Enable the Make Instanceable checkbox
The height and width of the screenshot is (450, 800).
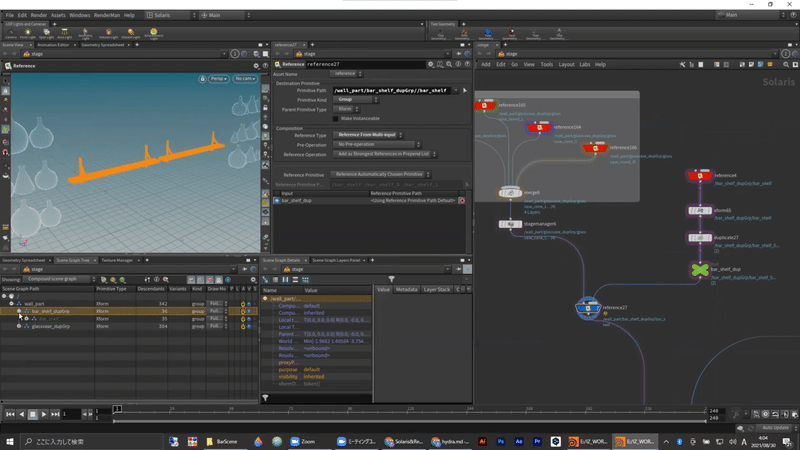[x=335, y=118]
